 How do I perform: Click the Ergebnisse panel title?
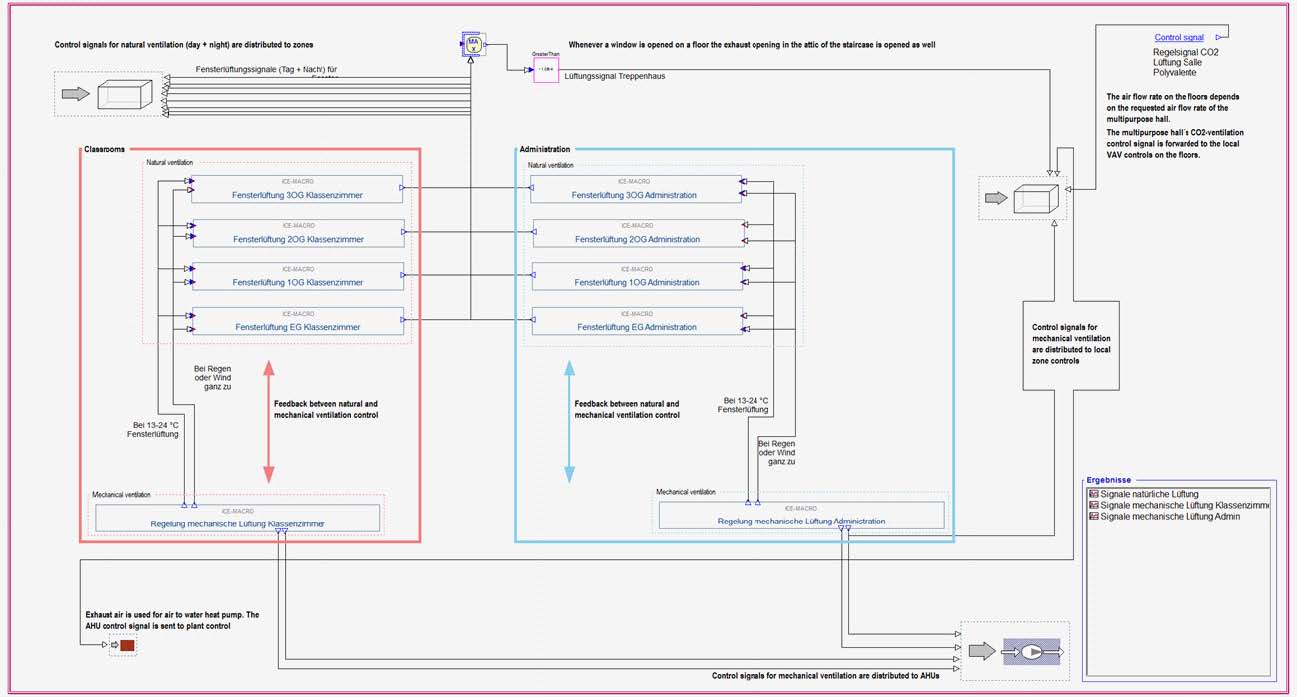(1109, 480)
